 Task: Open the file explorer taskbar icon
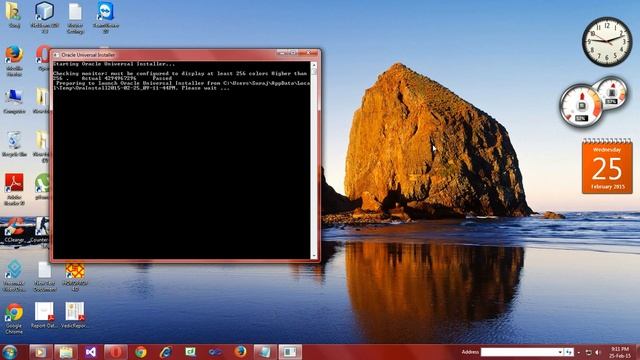tap(66, 352)
